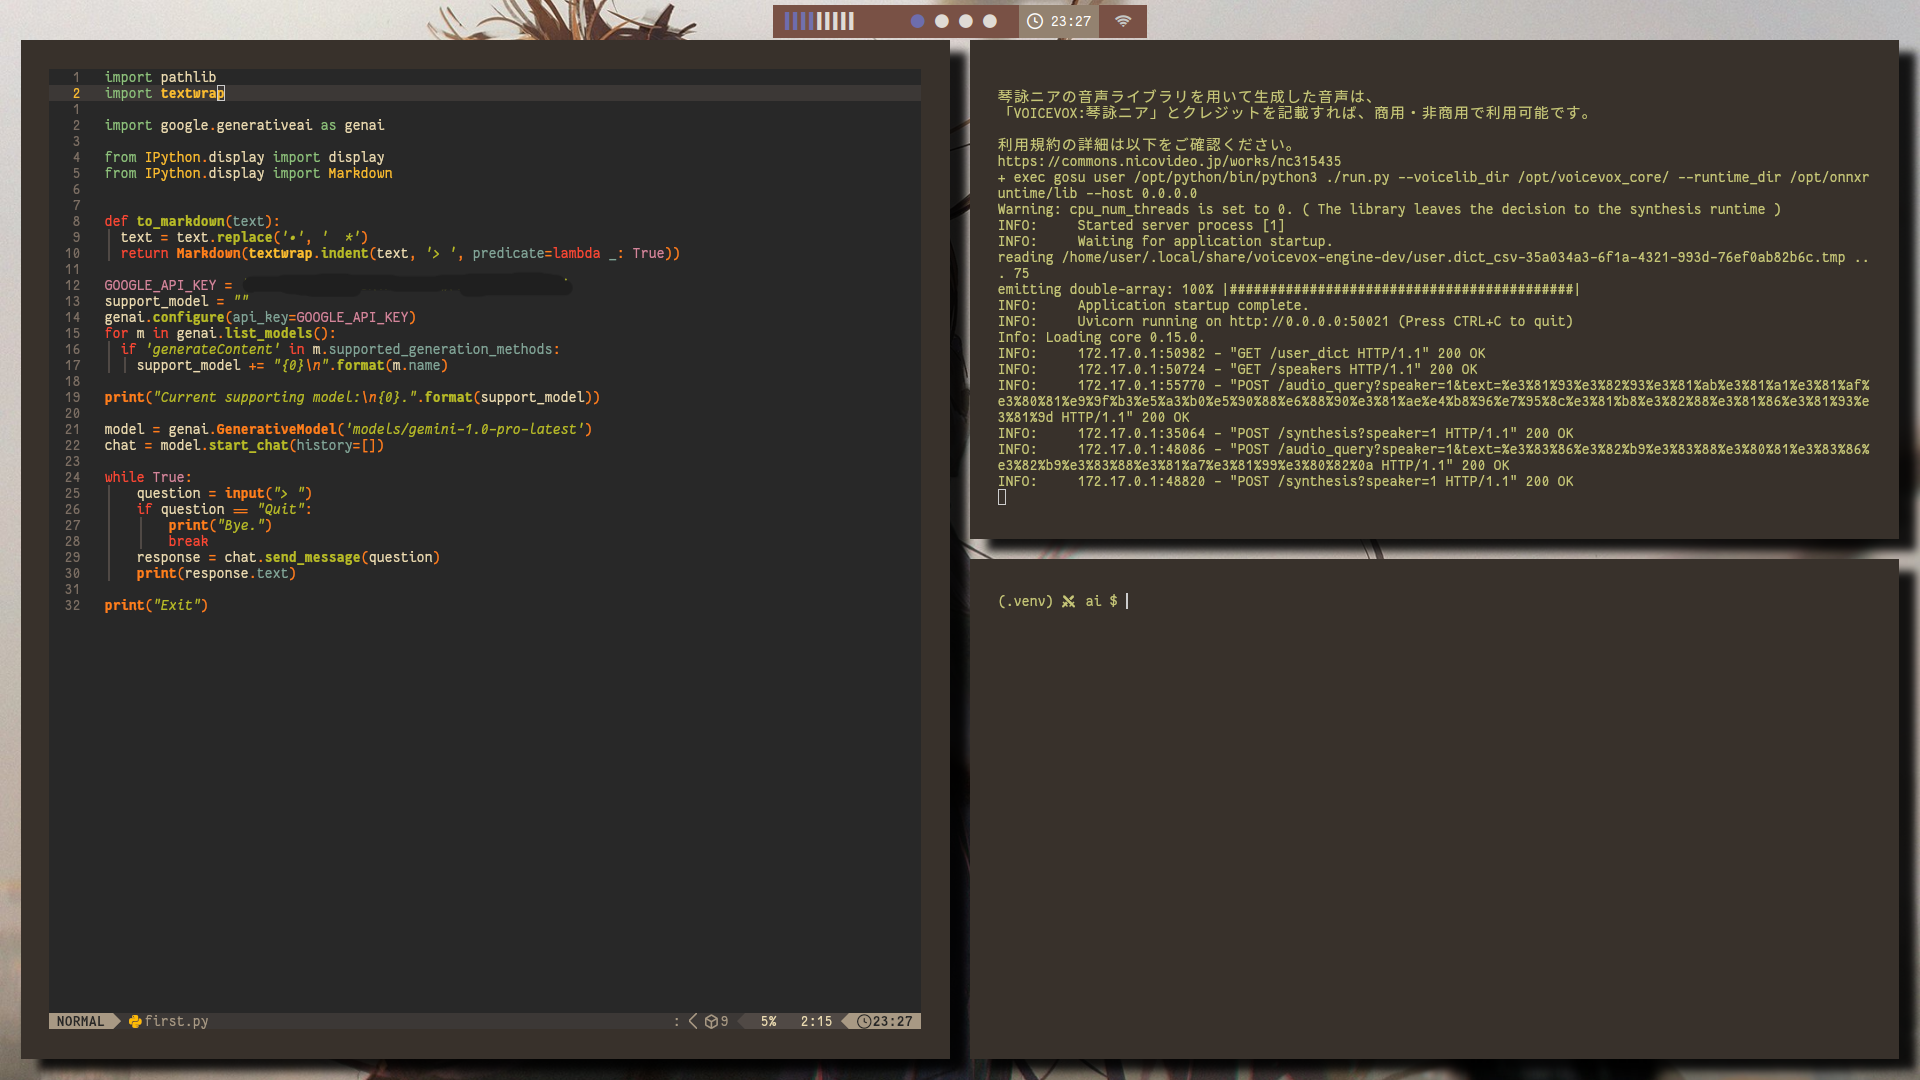
Task: Toggle the middle white status dot in the top bar
Action: coord(966,20)
